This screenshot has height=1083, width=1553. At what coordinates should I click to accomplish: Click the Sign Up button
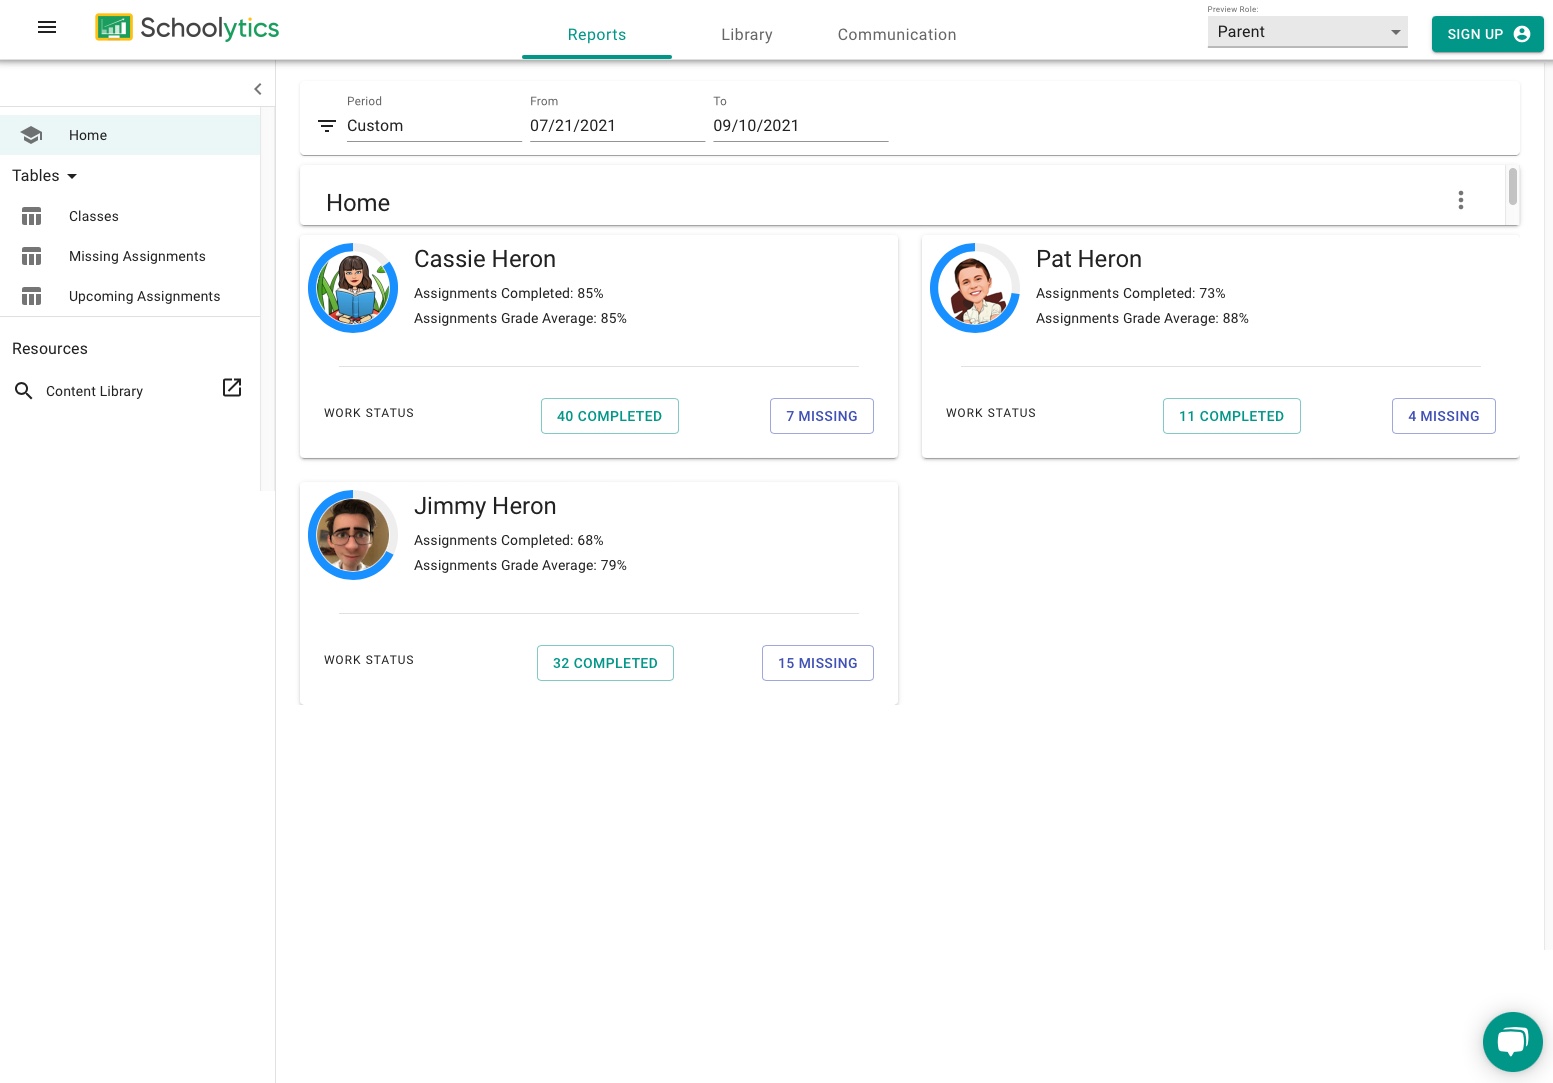point(1488,34)
